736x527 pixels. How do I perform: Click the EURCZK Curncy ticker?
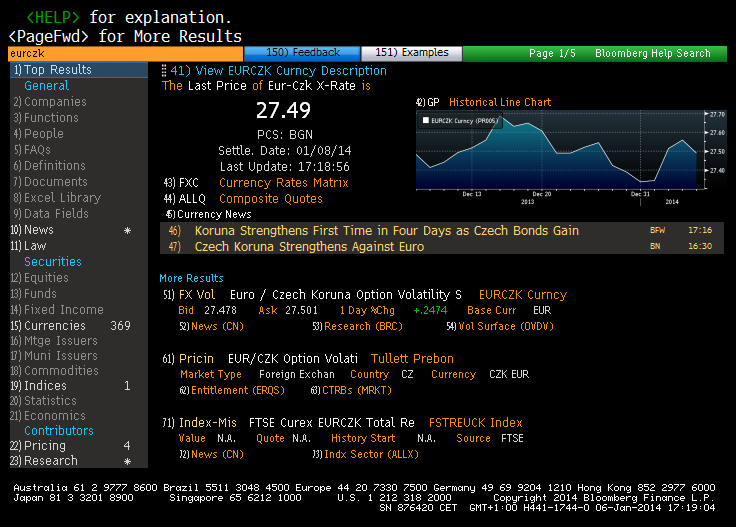[x=523, y=295]
